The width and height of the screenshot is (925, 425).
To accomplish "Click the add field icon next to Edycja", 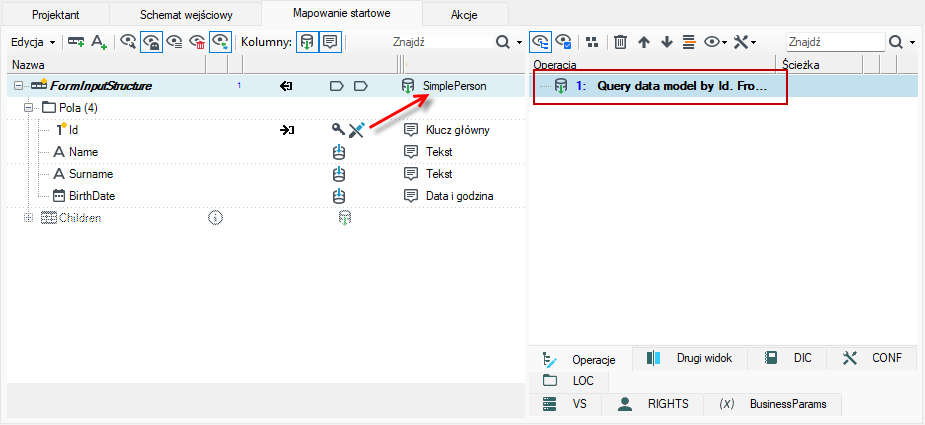I will click(x=76, y=42).
